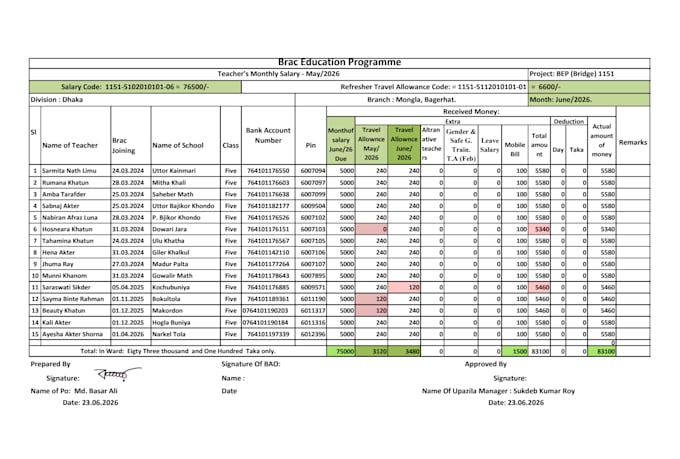Select teacher name 'Rumana Khatun'
Image resolution: width=680 pixels, height=459 pixels.
pyautogui.click(x=65, y=183)
